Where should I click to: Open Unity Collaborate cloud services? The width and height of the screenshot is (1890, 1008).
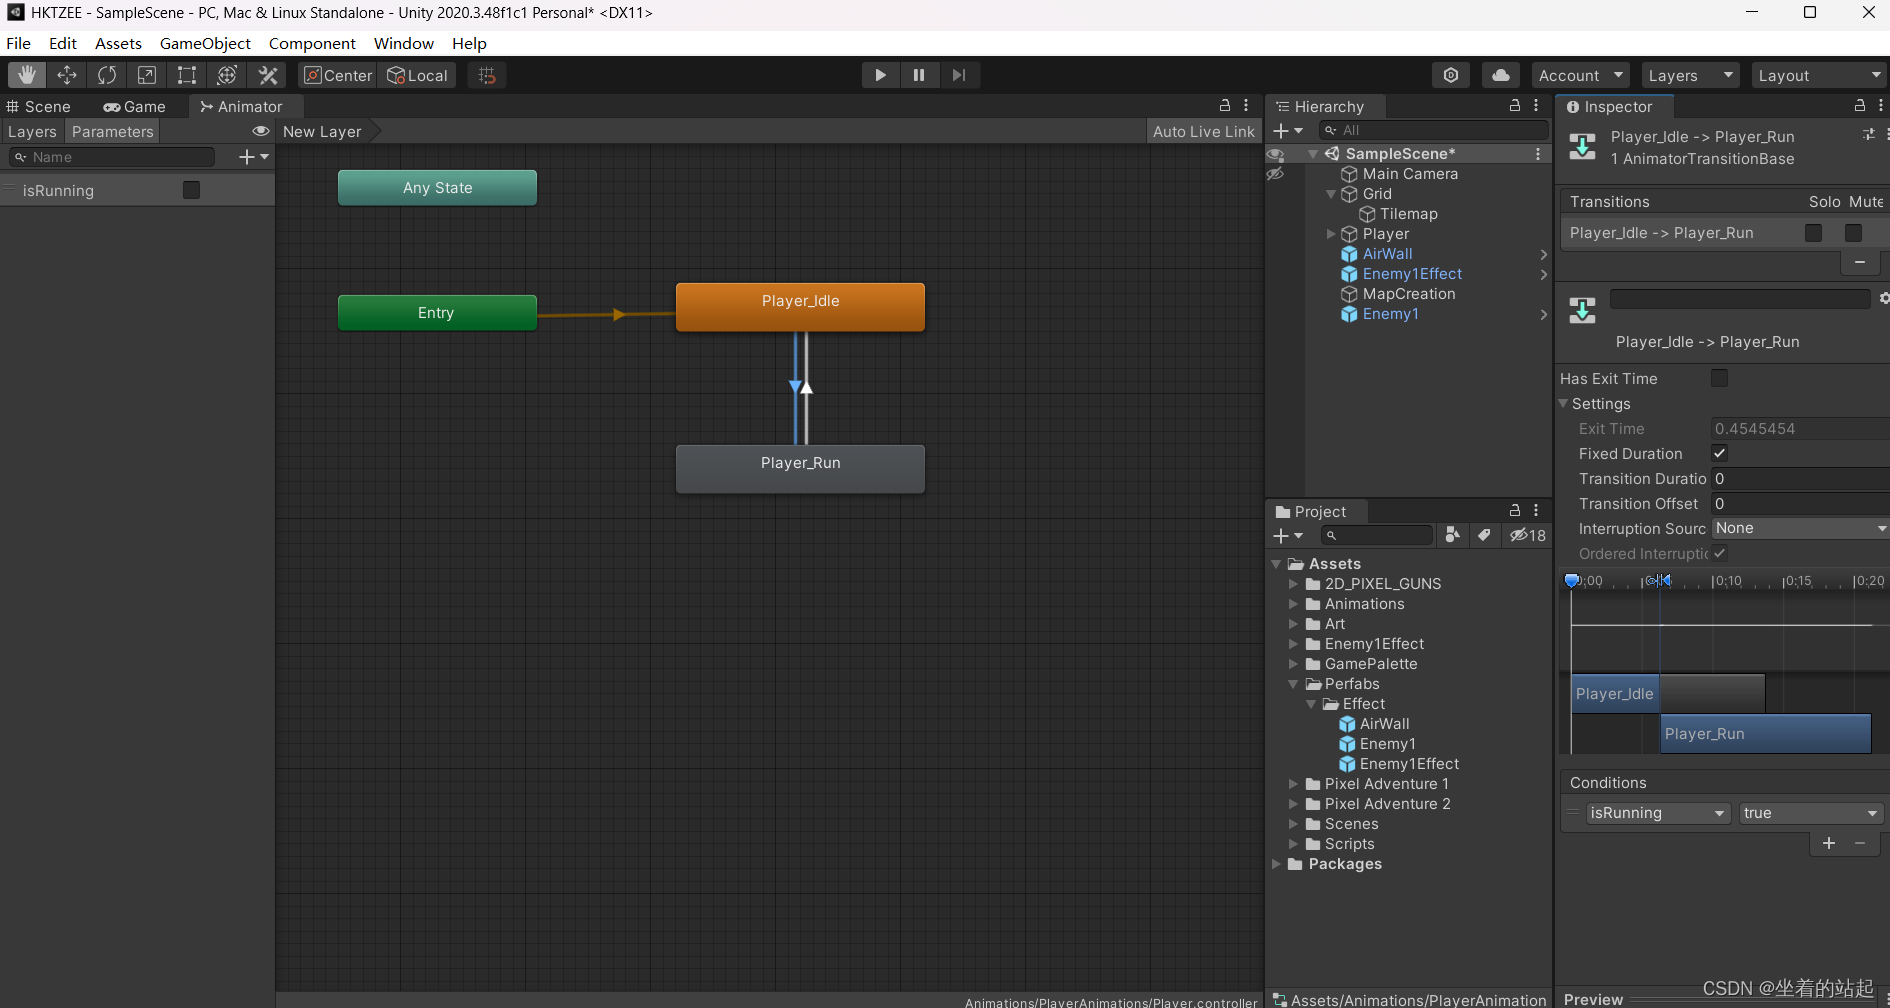[x=1500, y=74]
